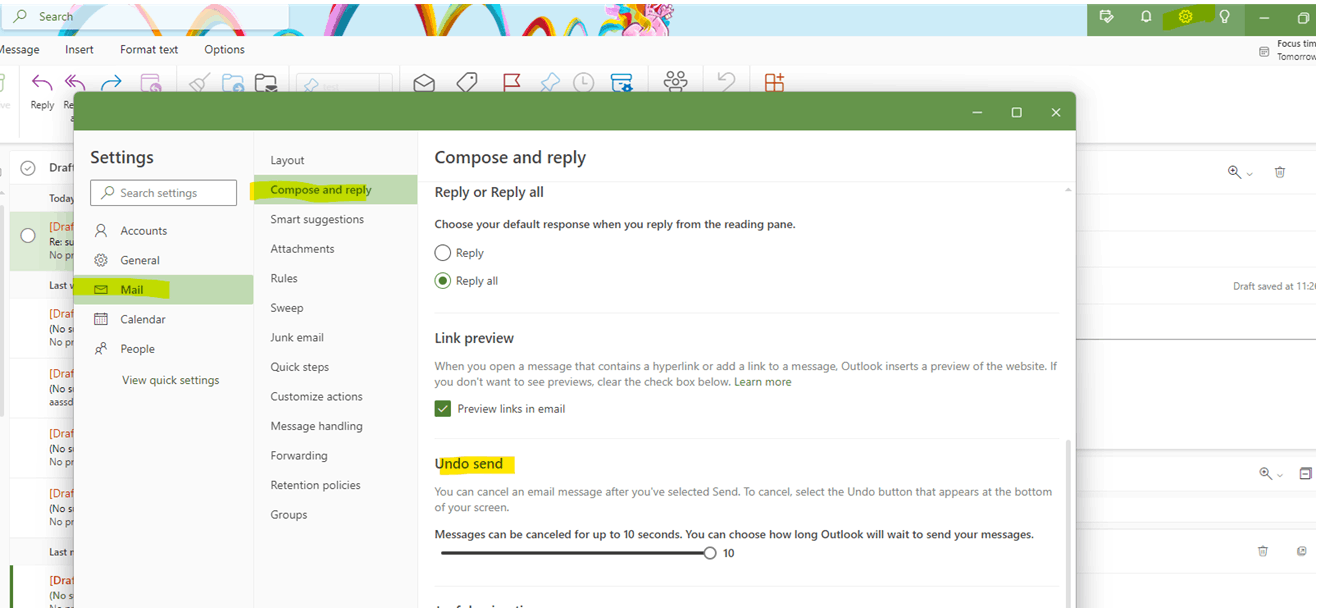The height and width of the screenshot is (609, 1317).
Task: Click the Move to folder icon
Action: tap(232, 83)
